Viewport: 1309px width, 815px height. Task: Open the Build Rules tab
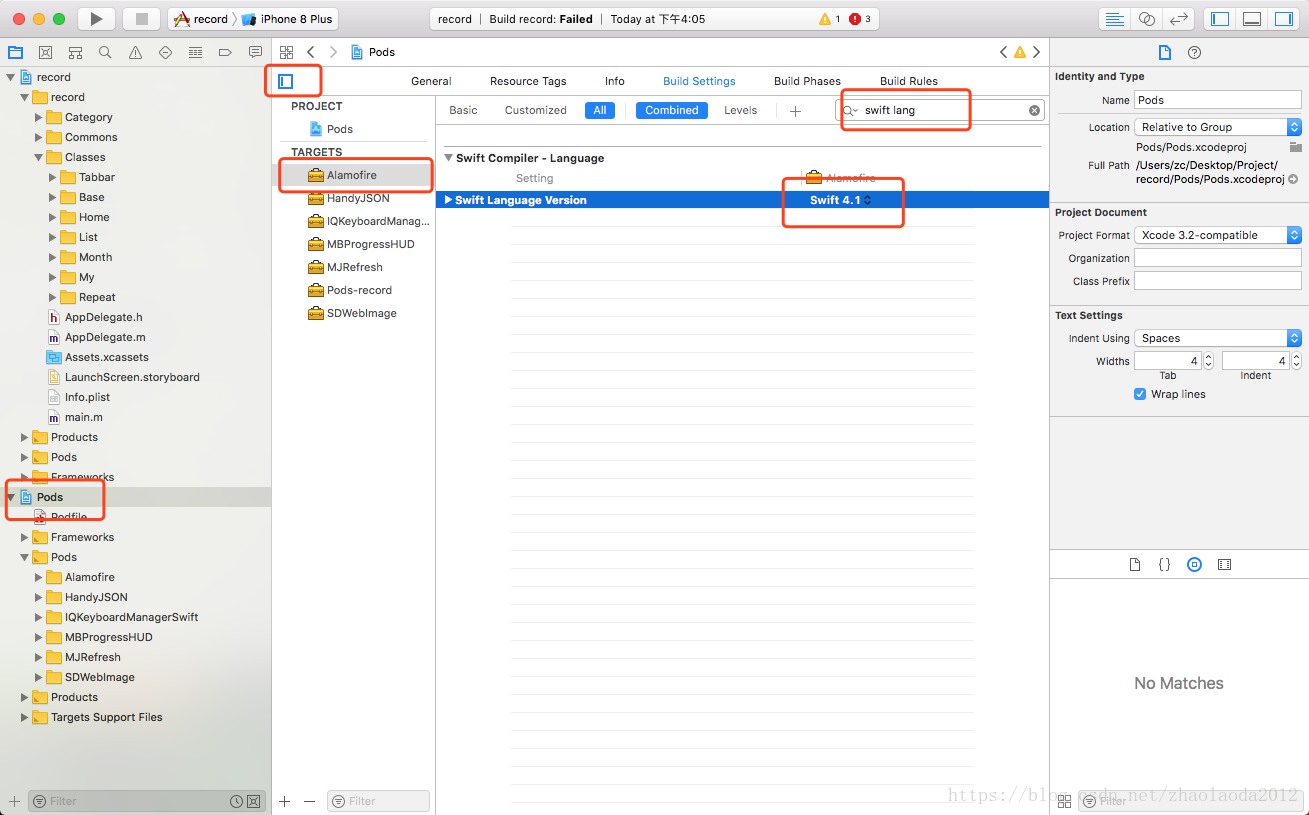909,81
